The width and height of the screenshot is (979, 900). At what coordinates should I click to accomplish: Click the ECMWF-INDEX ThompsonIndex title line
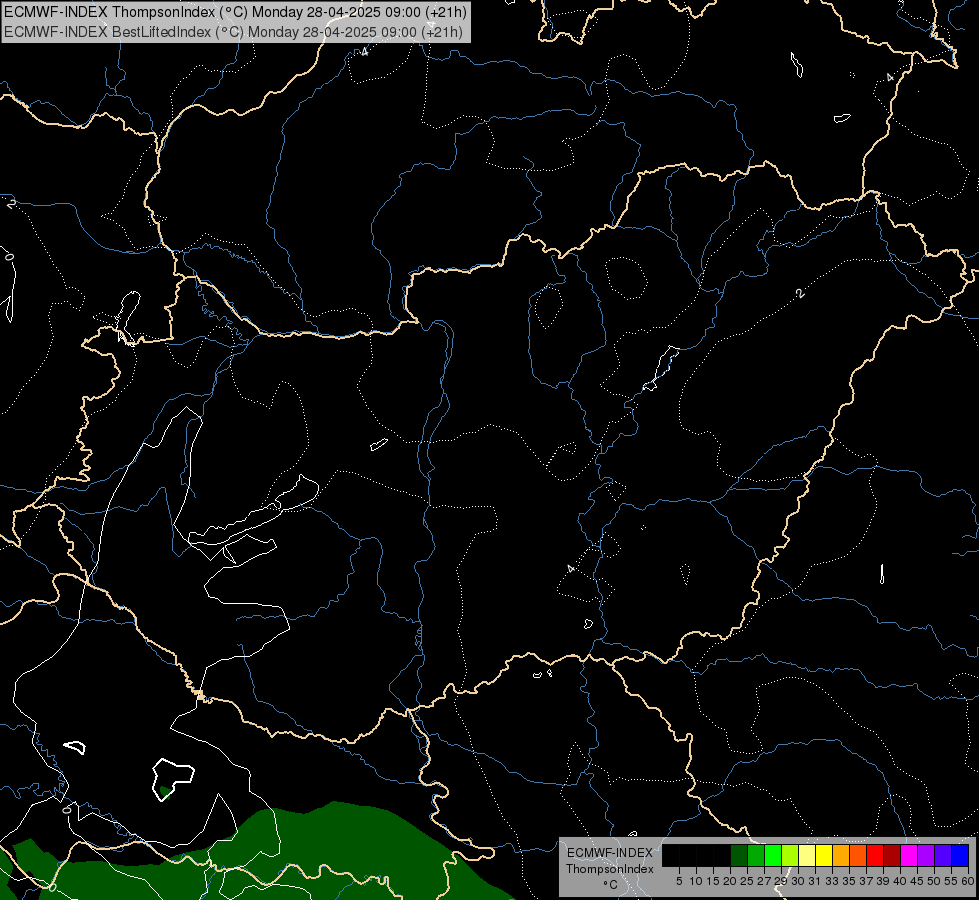[235, 12]
